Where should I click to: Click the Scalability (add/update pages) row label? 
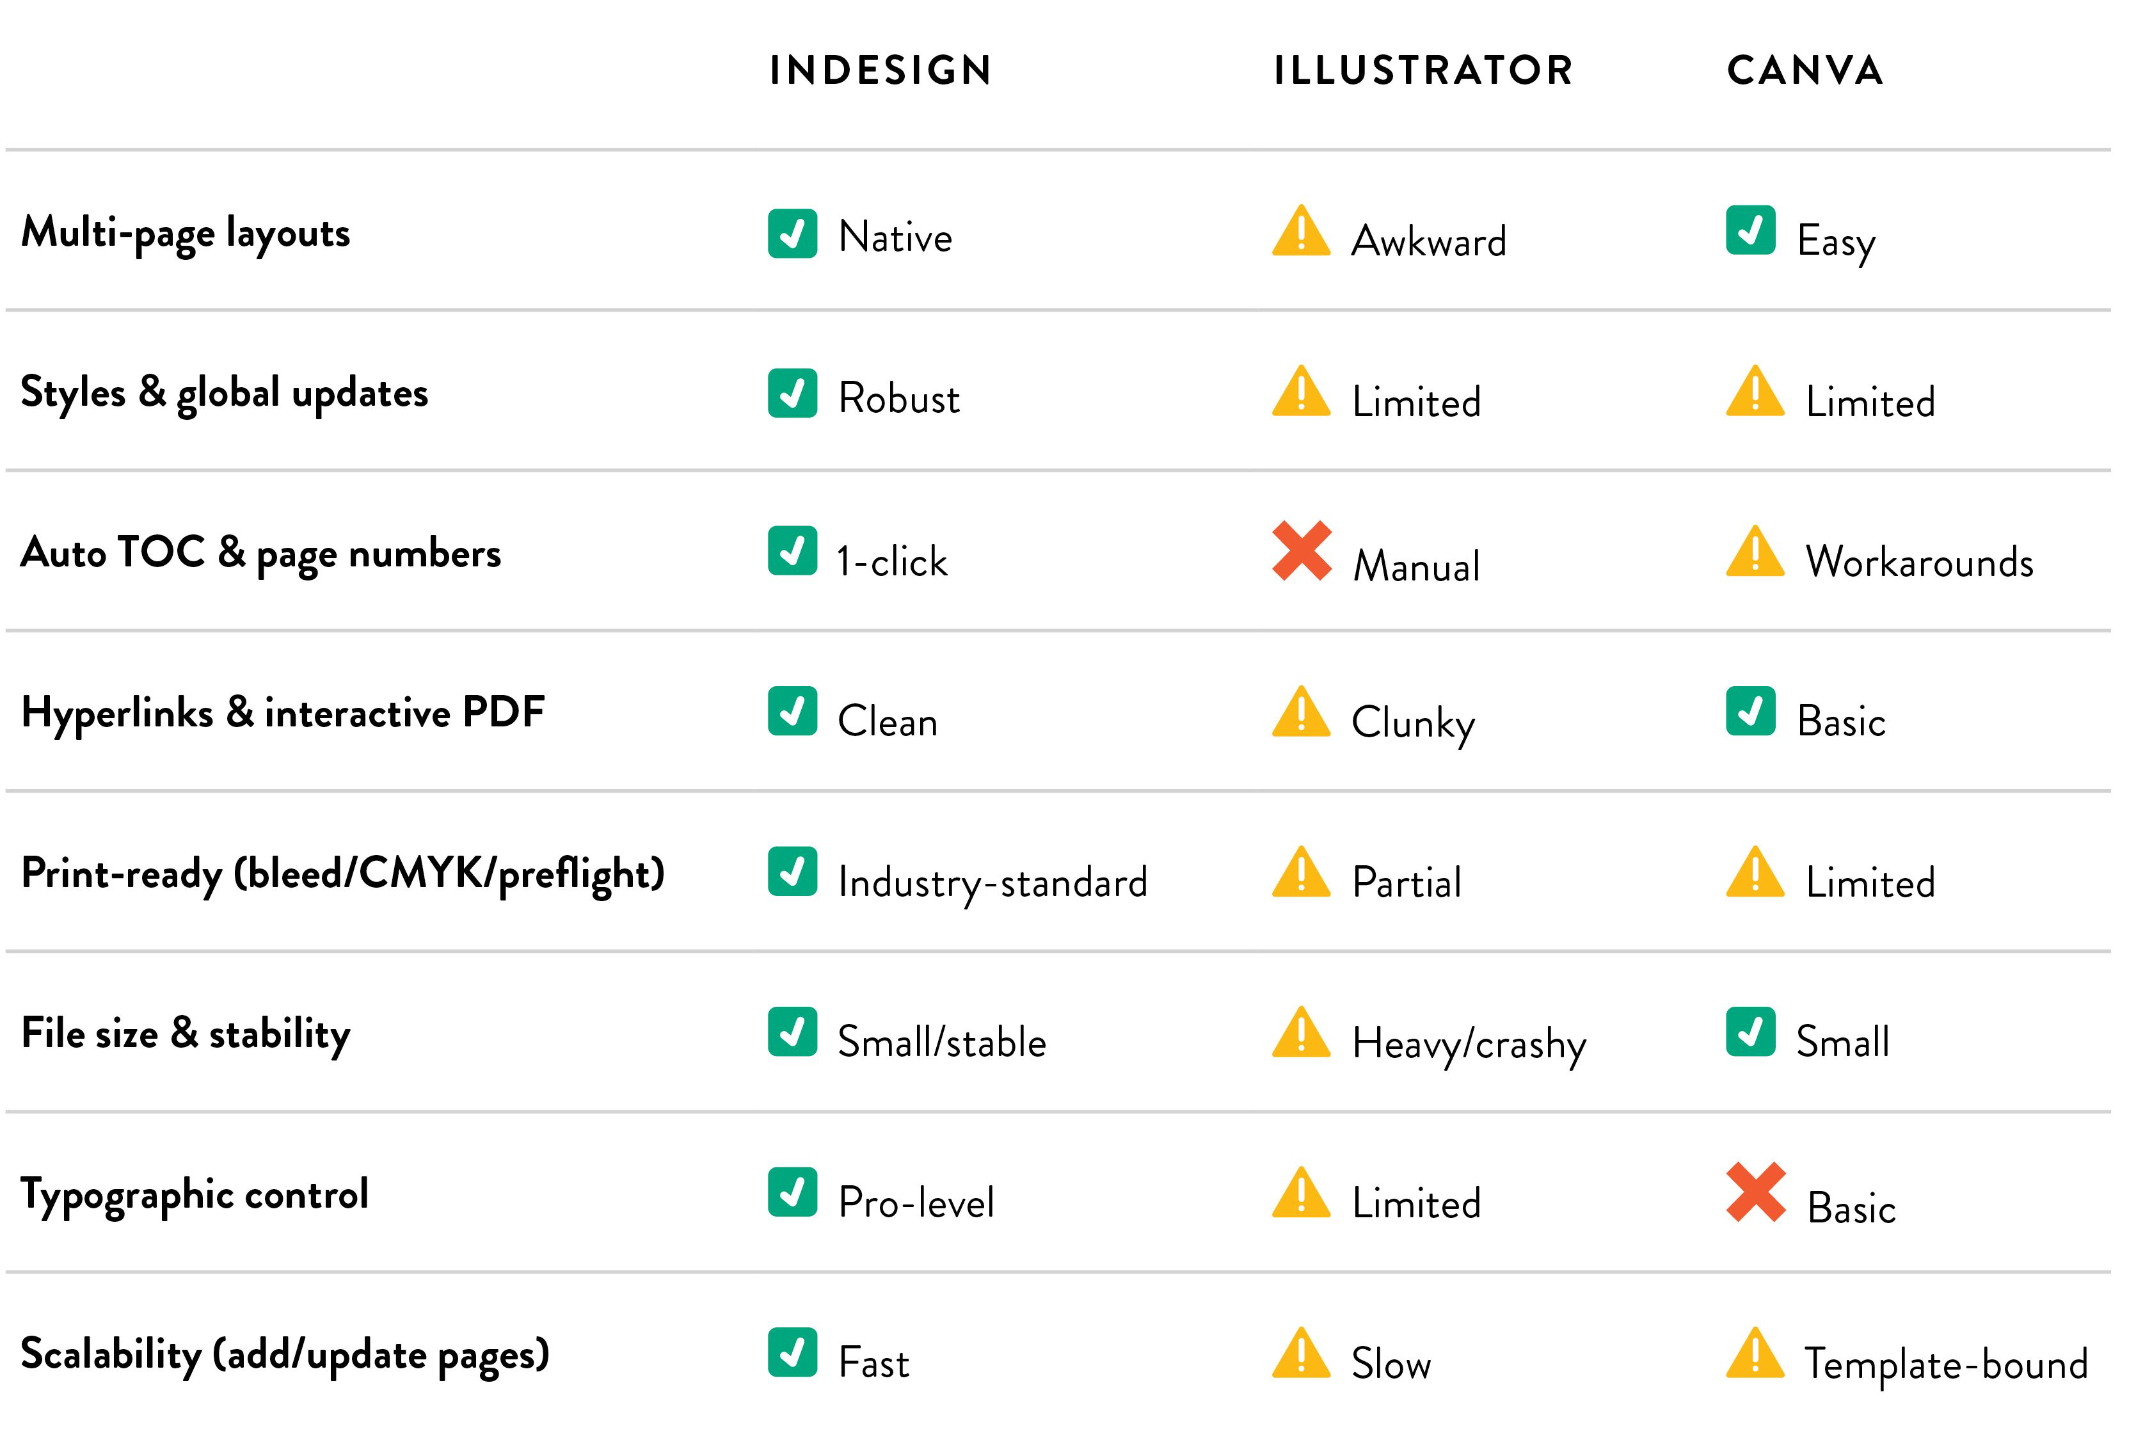pyautogui.click(x=285, y=1355)
